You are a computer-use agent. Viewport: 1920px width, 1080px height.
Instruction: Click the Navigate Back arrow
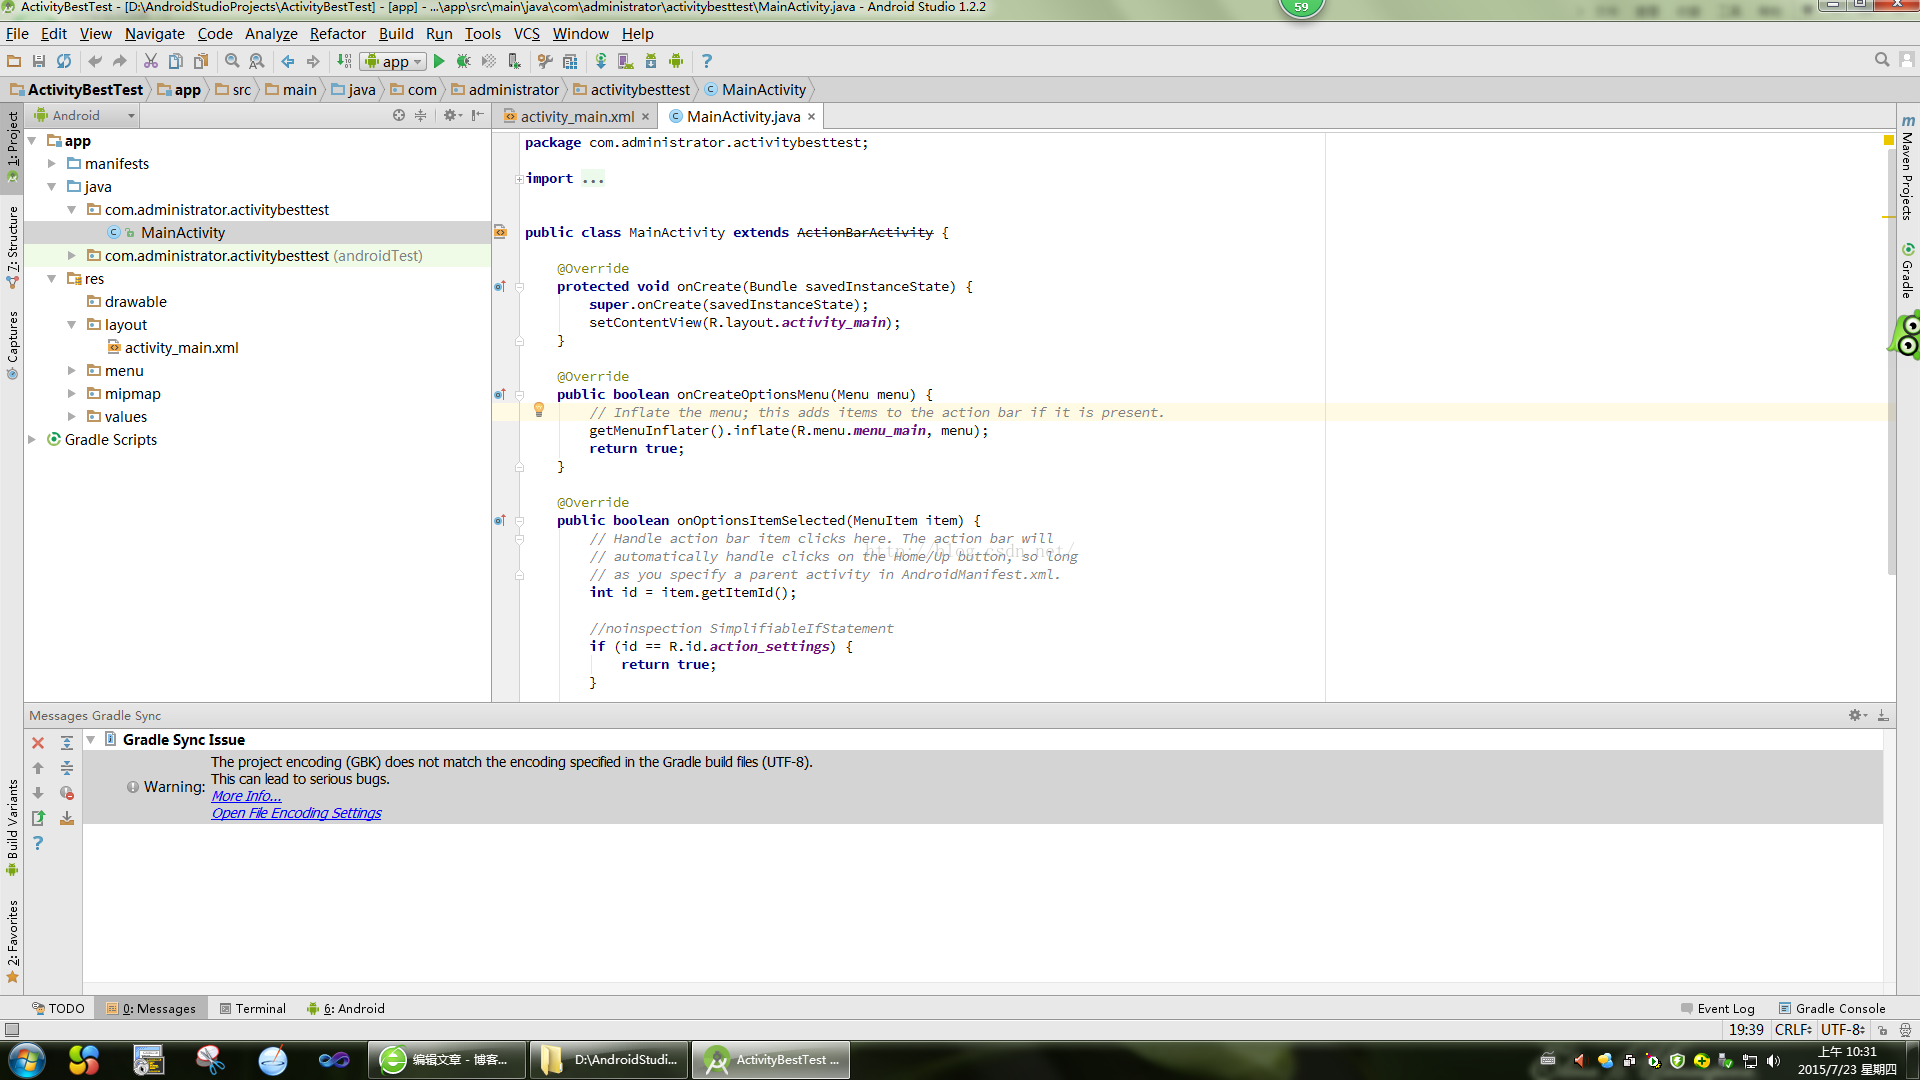tap(288, 61)
